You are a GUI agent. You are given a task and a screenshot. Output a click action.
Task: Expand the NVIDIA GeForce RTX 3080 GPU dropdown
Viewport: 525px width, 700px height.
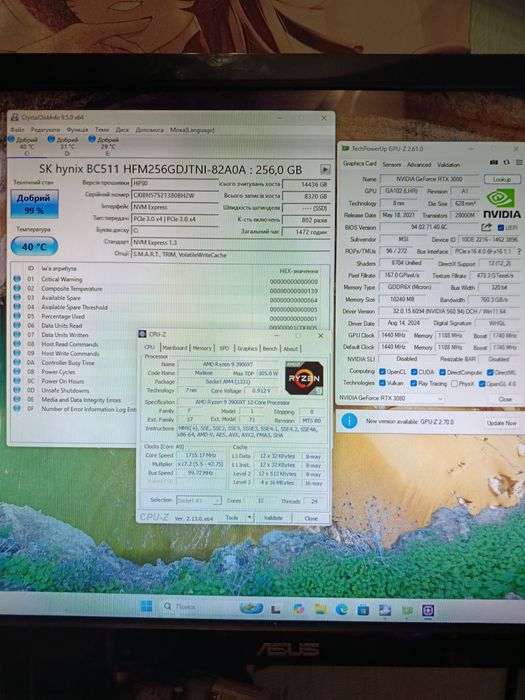[391, 398]
